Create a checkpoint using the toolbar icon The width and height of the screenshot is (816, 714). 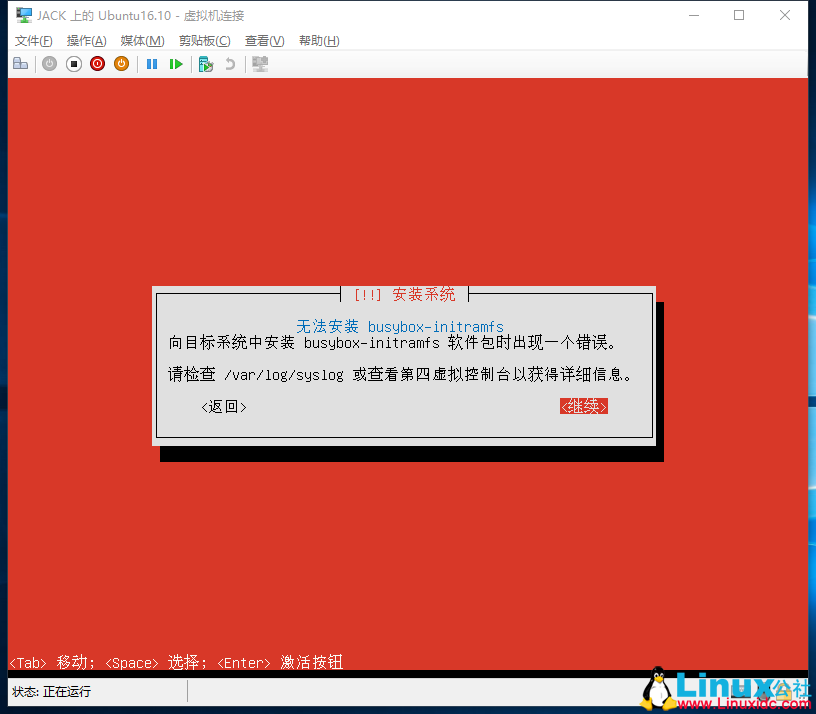pos(206,63)
